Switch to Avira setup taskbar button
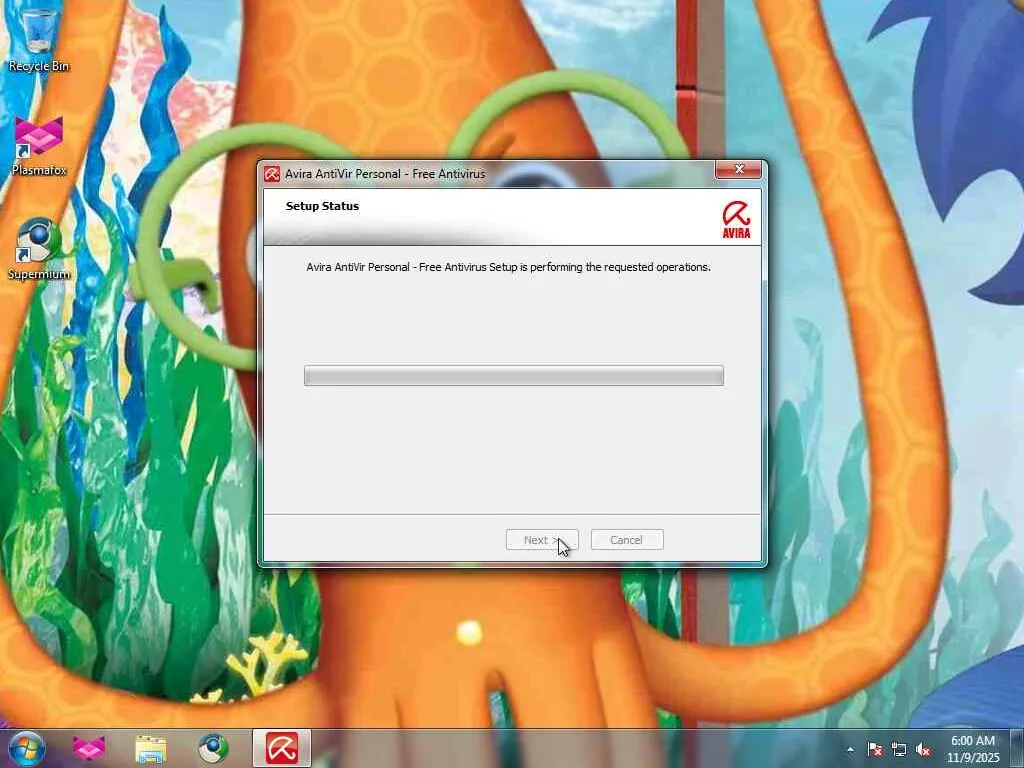 pyautogui.click(x=282, y=748)
